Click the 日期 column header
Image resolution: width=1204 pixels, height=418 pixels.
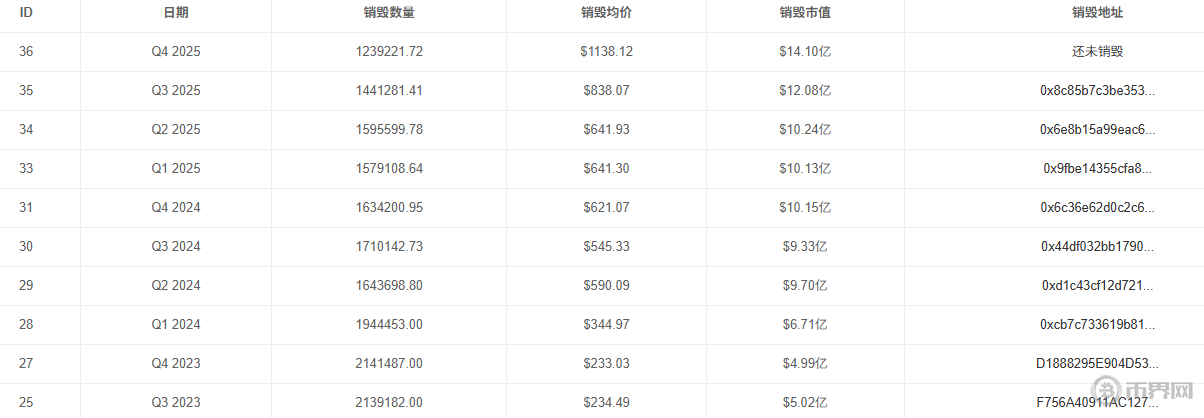point(175,13)
